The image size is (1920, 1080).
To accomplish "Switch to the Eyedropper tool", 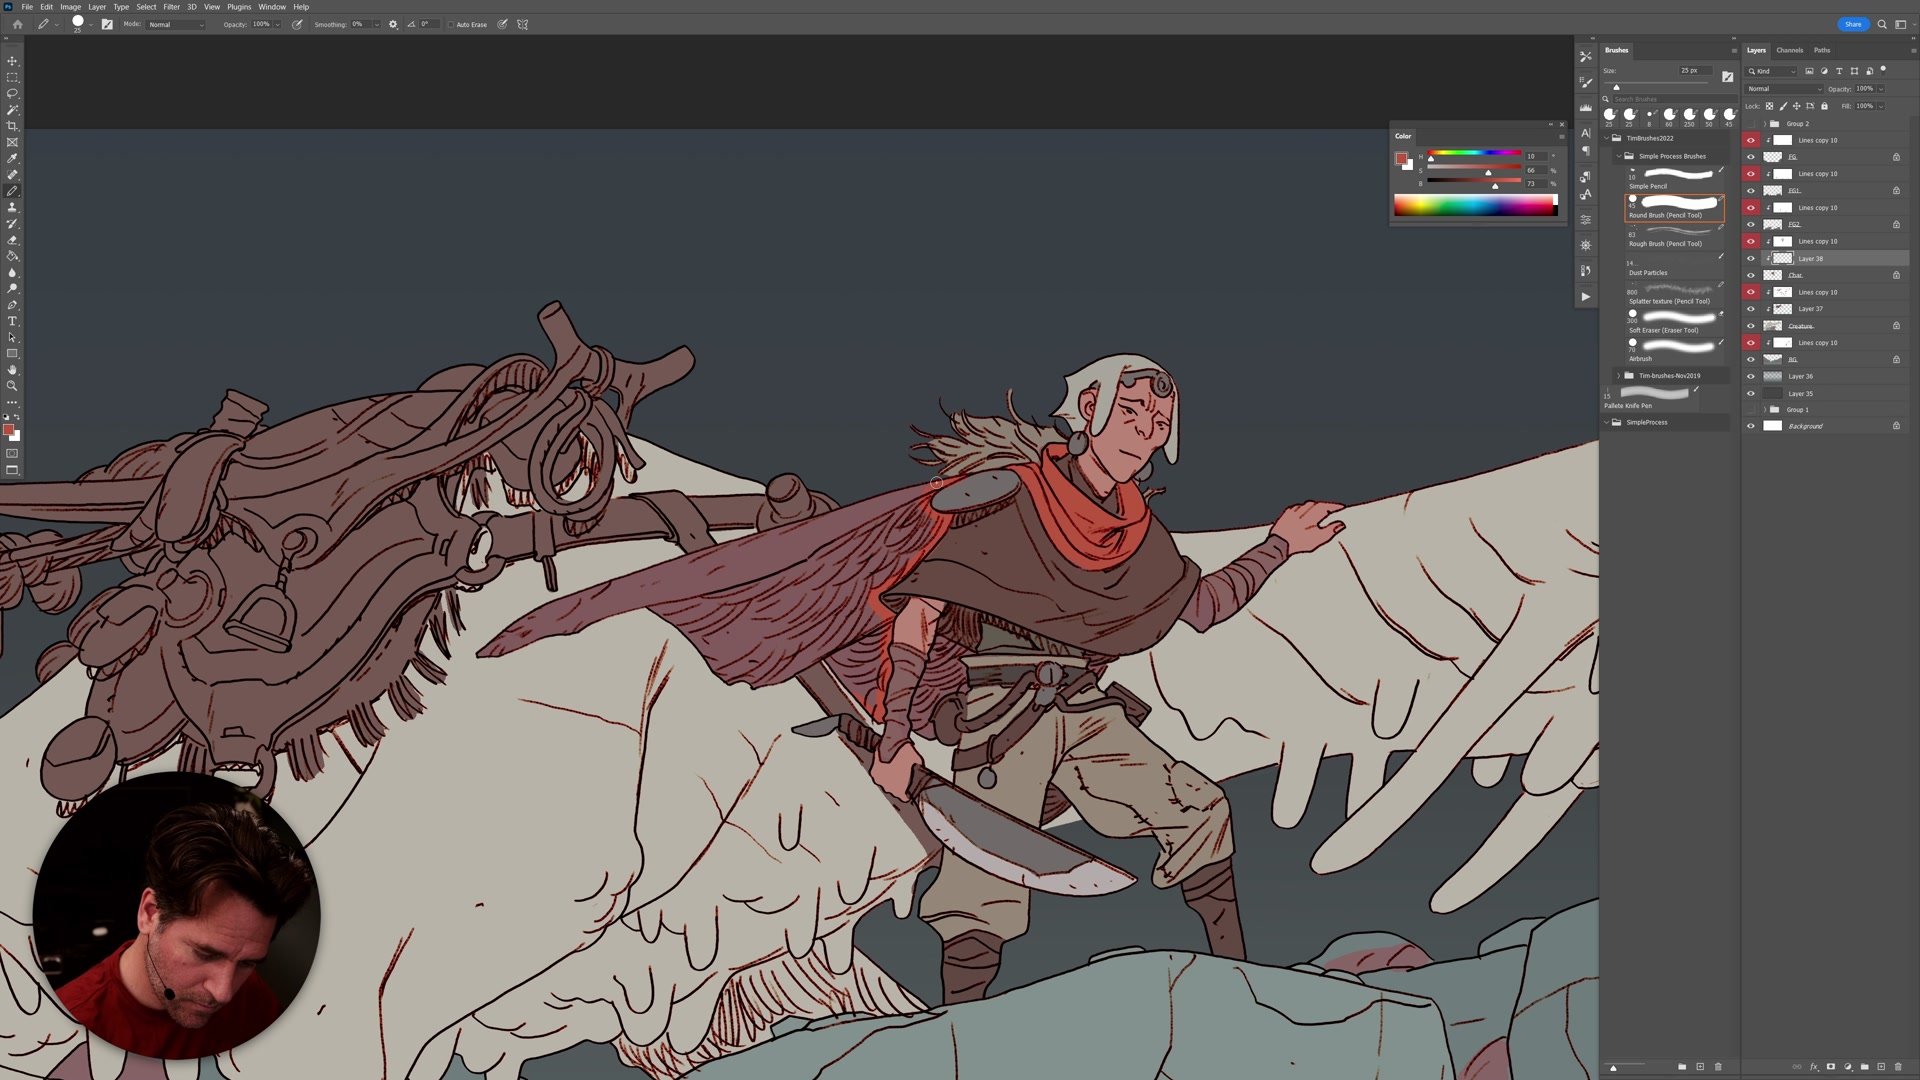I will point(12,158).
